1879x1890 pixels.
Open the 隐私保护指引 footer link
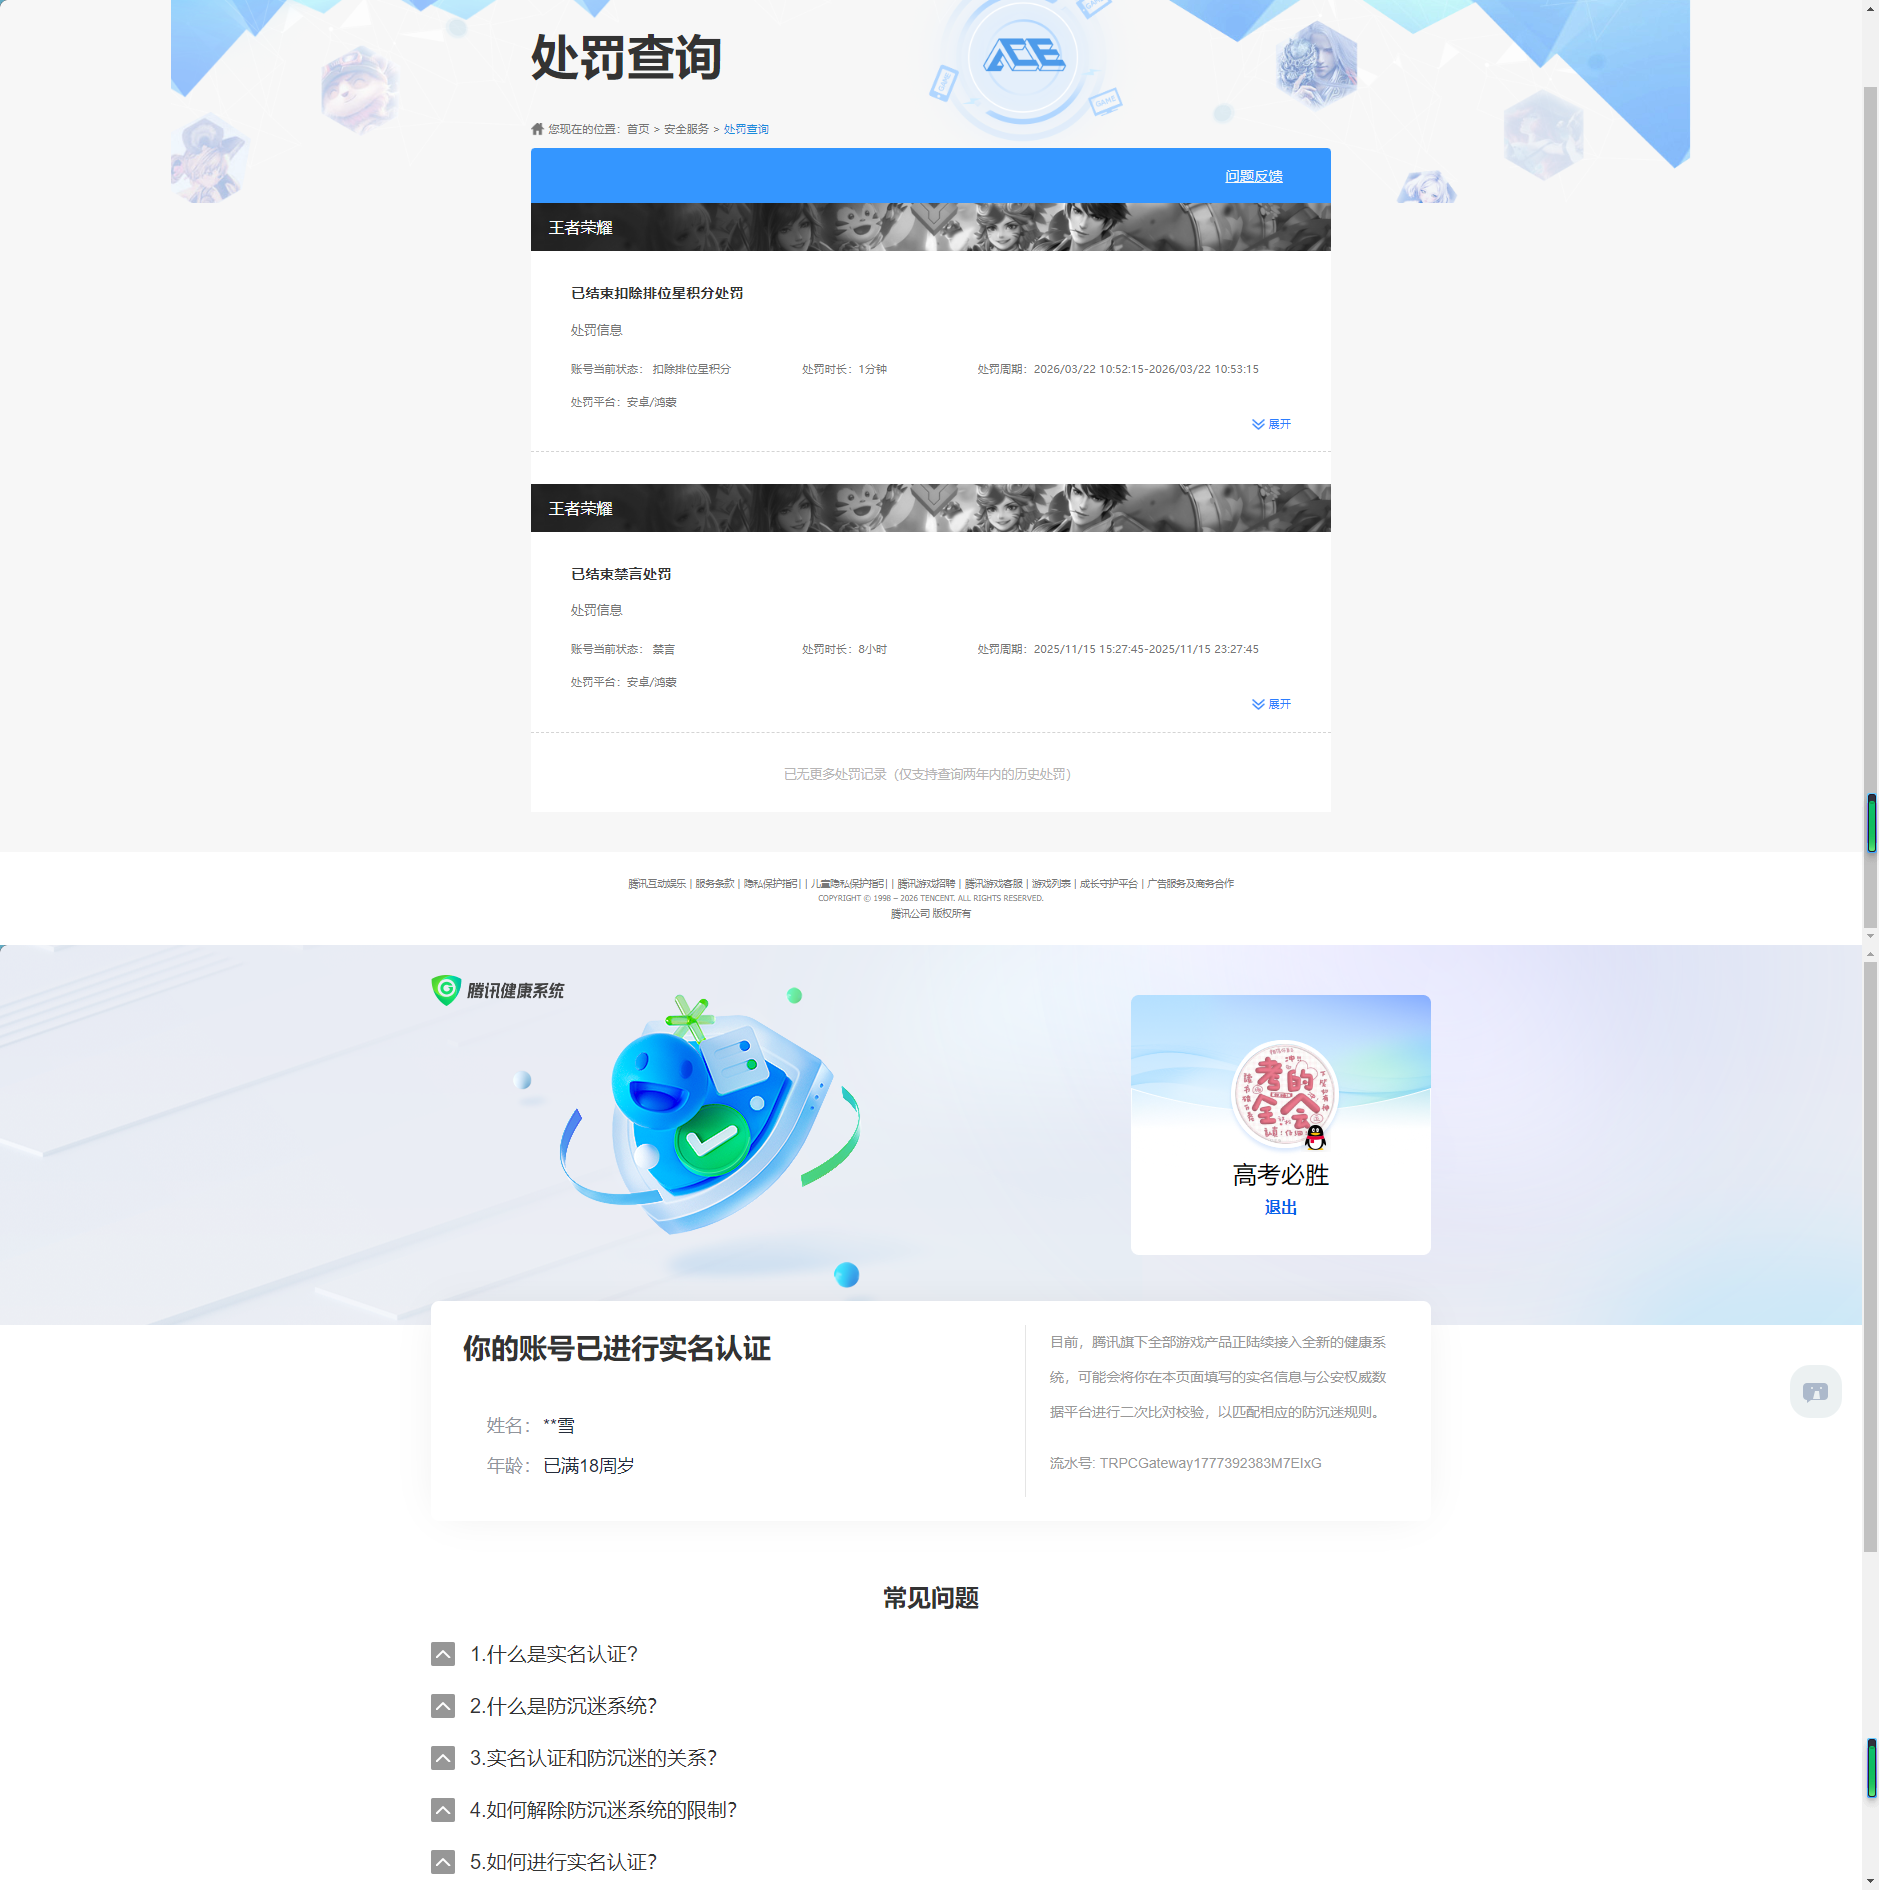point(770,883)
